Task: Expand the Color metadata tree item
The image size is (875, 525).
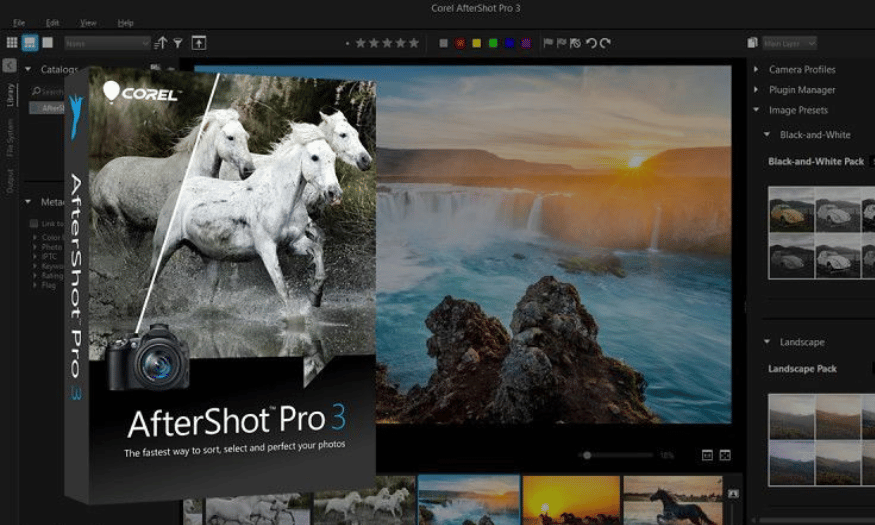Action: pyautogui.click(x=35, y=237)
